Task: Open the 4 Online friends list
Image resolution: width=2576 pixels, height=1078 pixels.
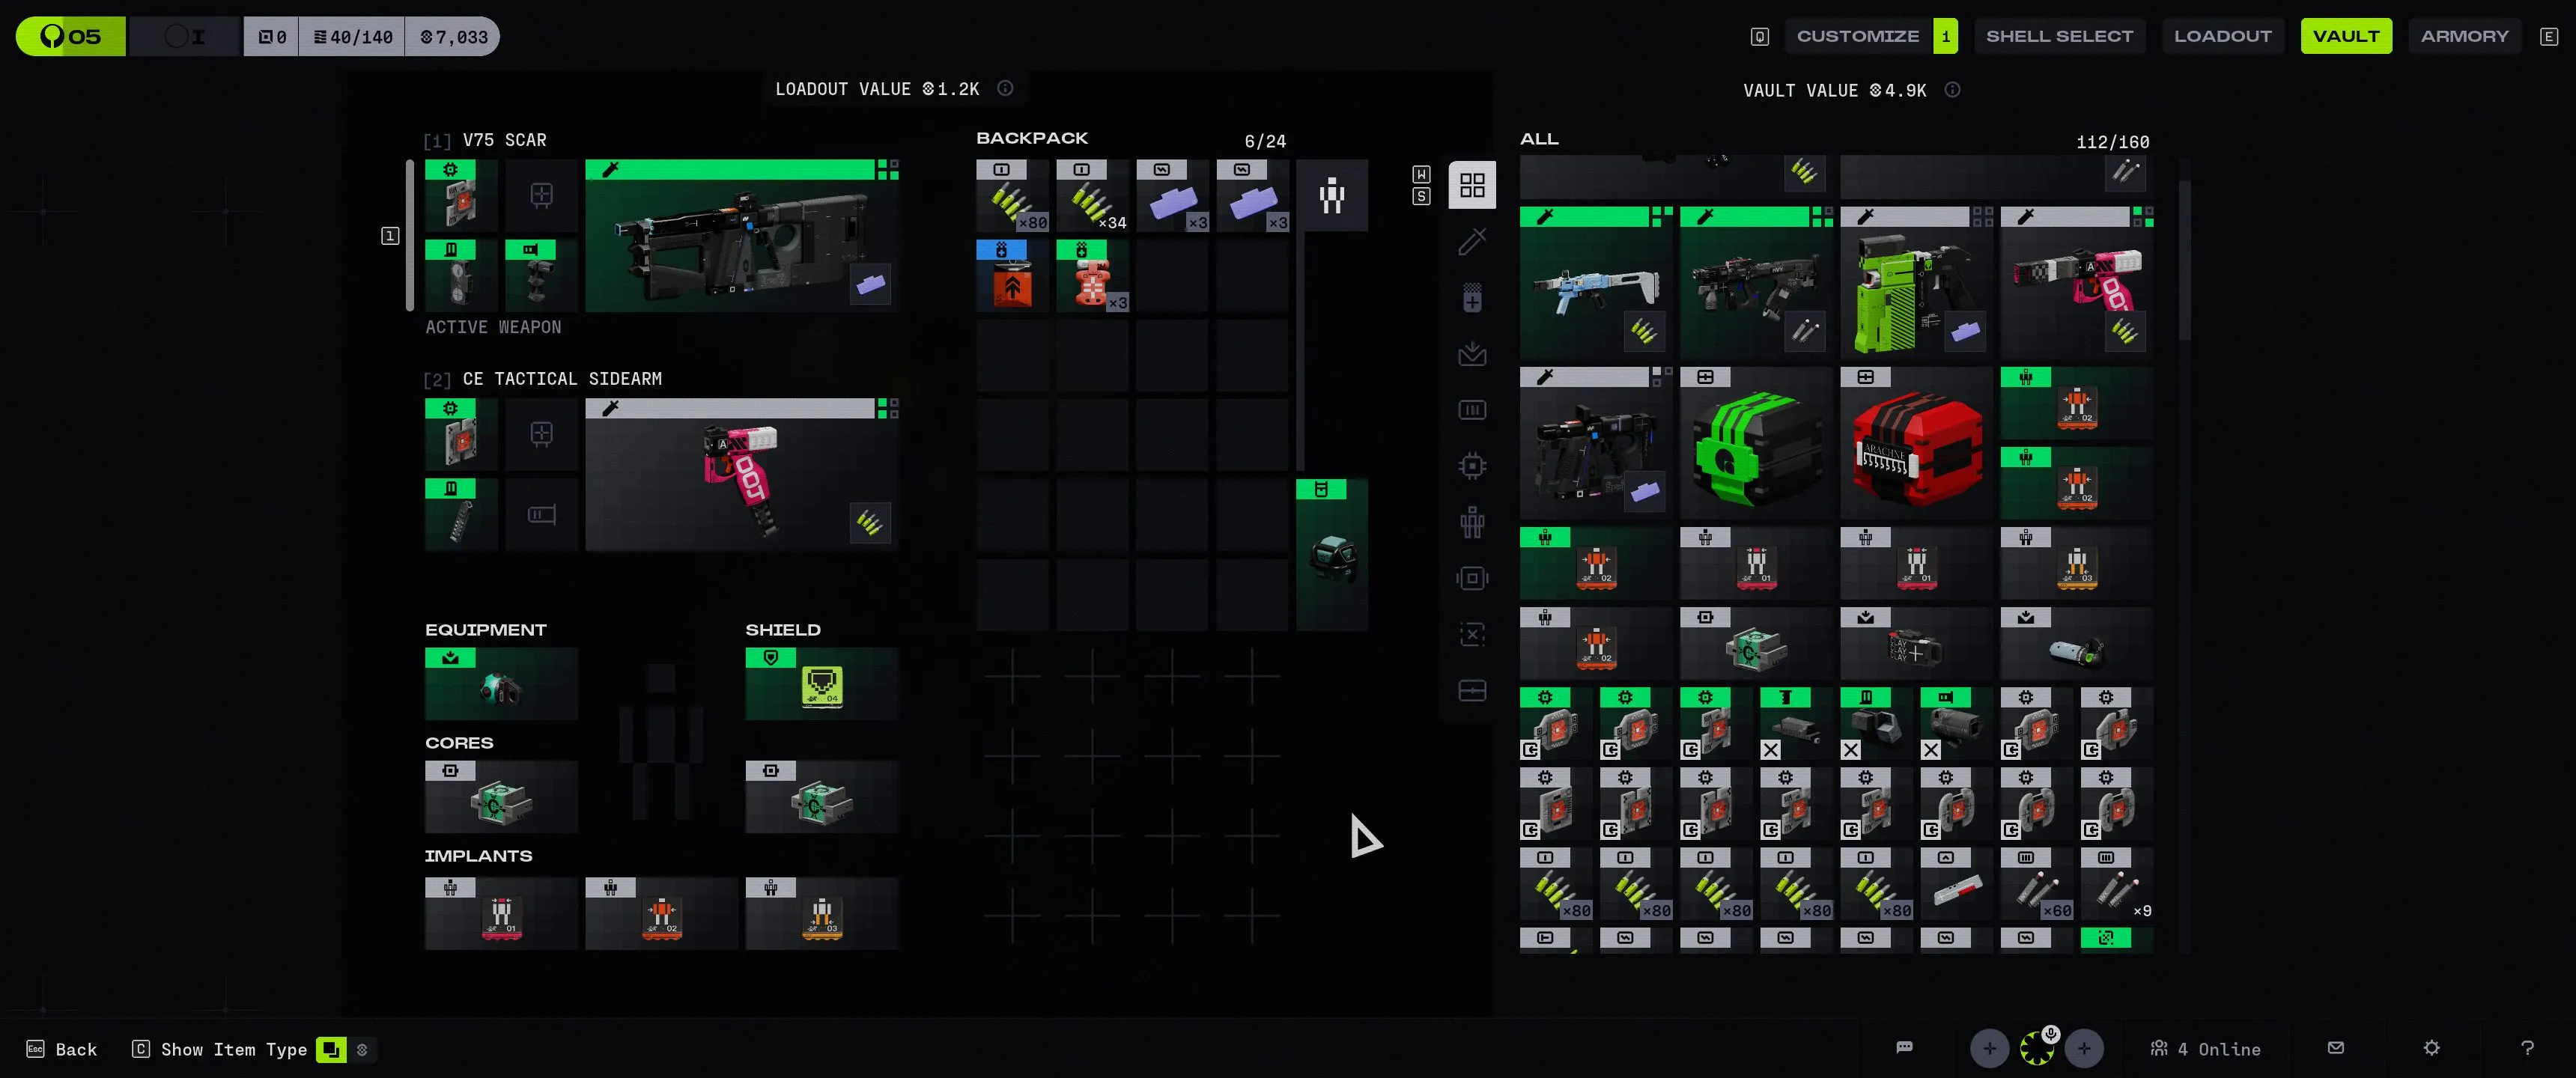Action: (x=2205, y=1049)
